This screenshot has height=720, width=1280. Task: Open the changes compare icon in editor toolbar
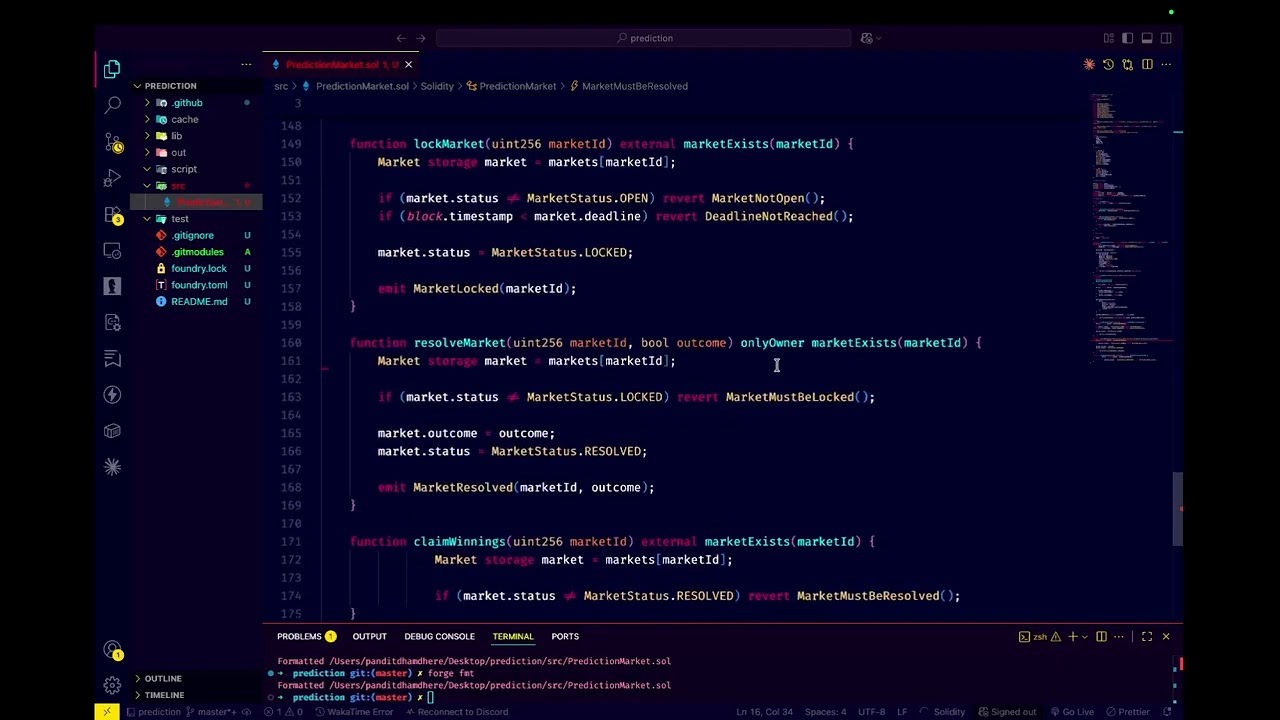pos(1127,64)
